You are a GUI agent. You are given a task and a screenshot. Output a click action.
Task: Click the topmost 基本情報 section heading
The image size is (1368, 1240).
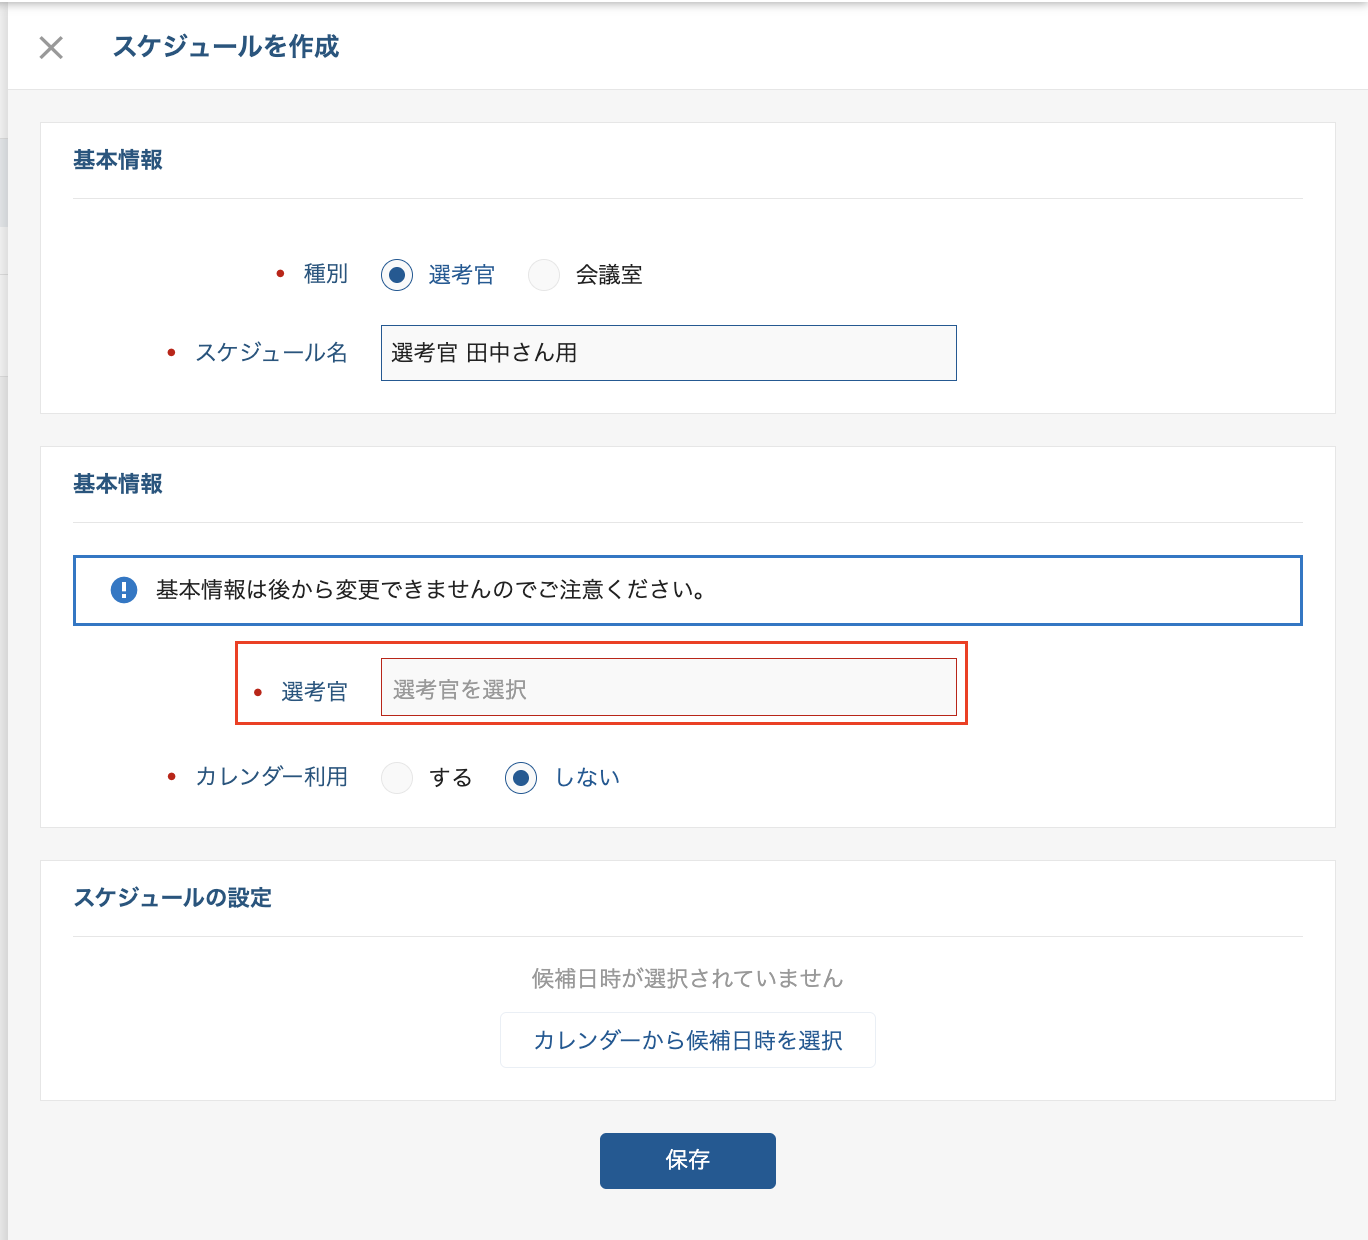118,160
